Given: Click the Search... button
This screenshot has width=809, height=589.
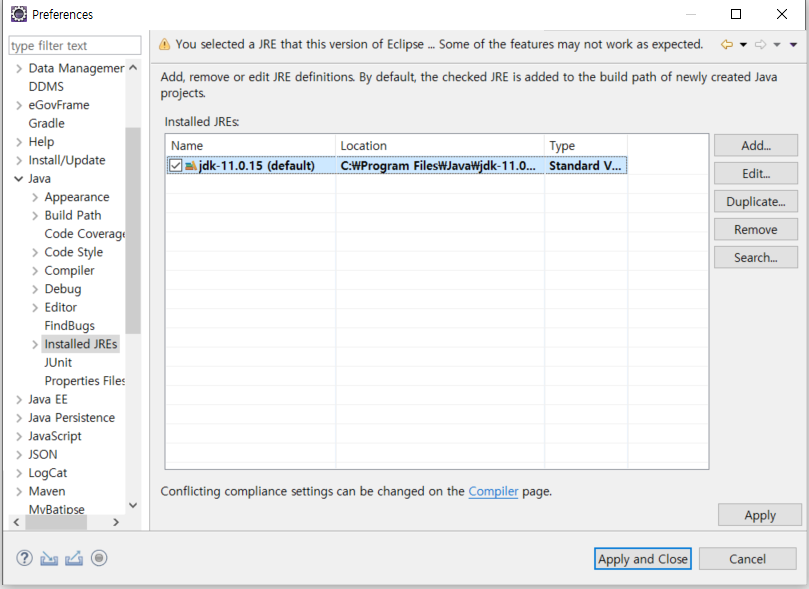Looking at the screenshot, I should coord(756,257).
